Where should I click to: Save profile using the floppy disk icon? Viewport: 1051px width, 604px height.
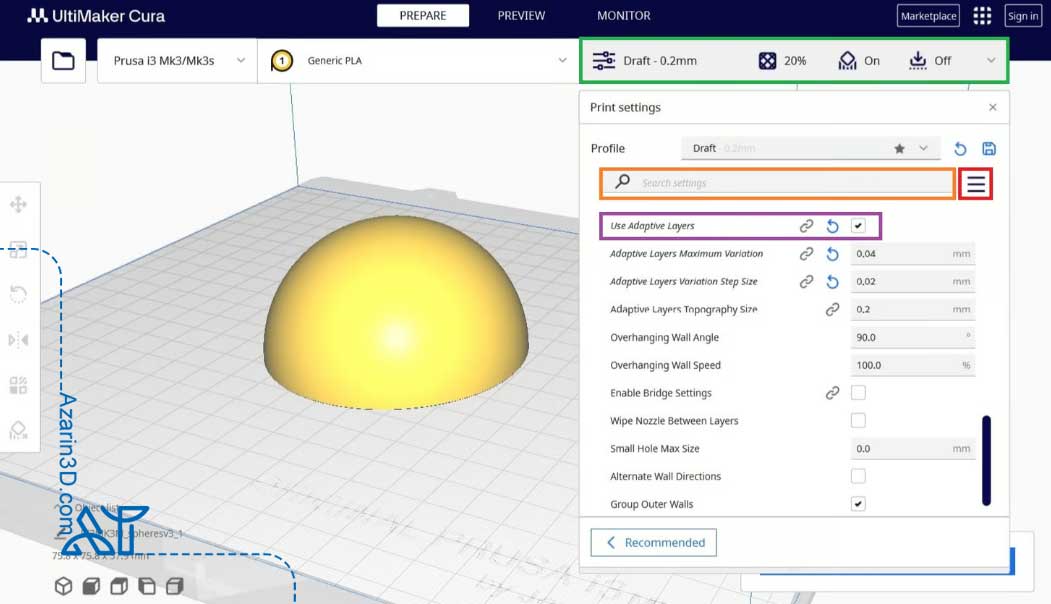pyautogui.click(x=989, y=149)
